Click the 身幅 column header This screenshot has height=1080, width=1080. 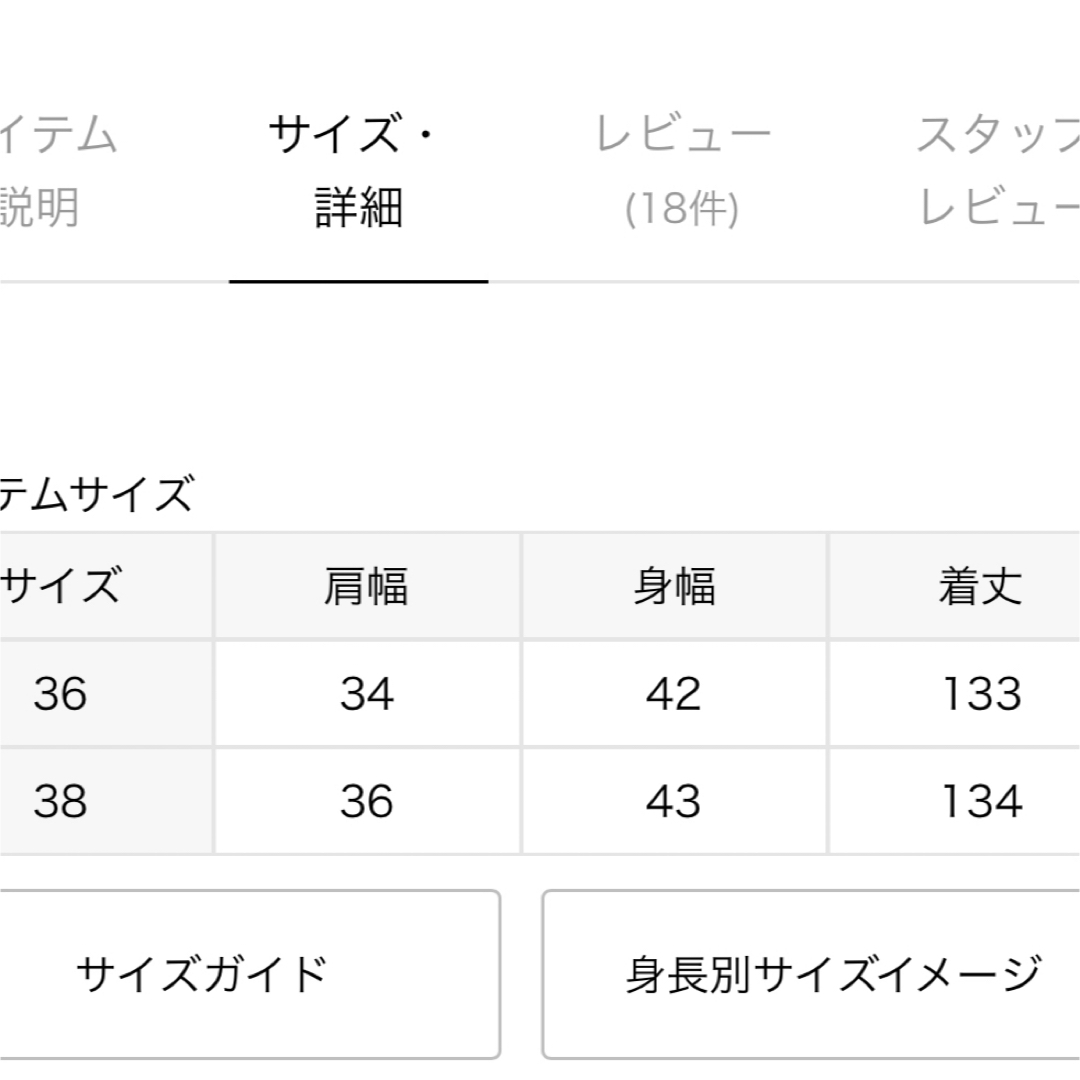pyautogui.click(x=674, y=585)
